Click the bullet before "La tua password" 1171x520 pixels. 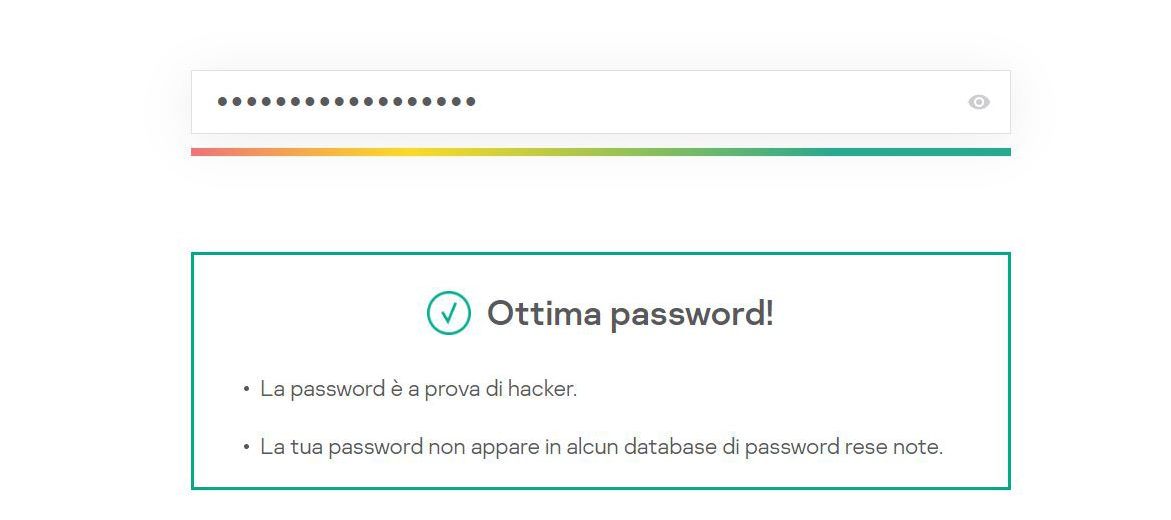point(246,448)
